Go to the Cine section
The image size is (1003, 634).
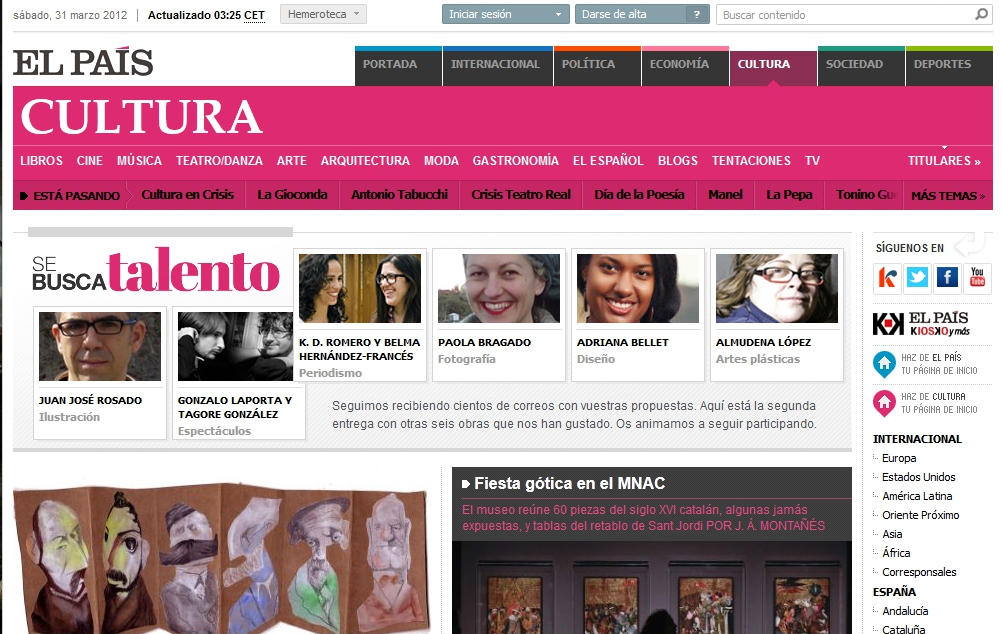[90, 161]
